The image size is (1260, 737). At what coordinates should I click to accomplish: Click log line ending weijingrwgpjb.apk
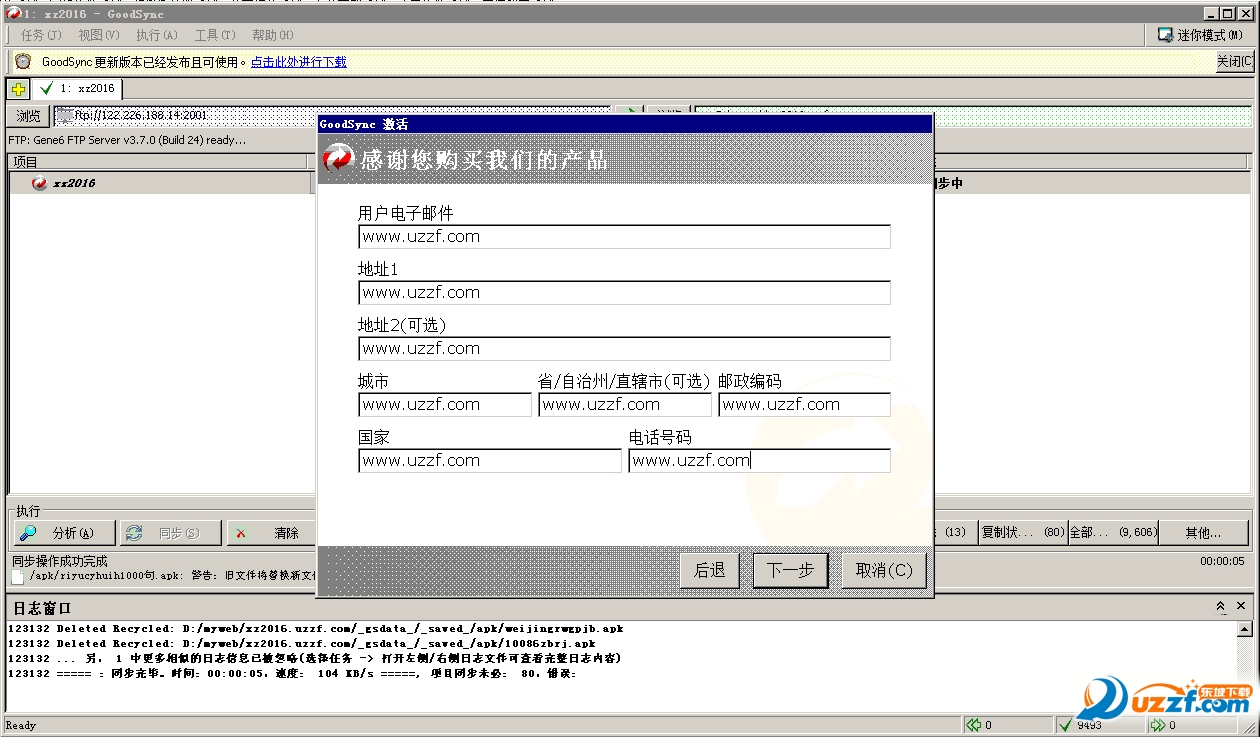[x=315, y=628]
